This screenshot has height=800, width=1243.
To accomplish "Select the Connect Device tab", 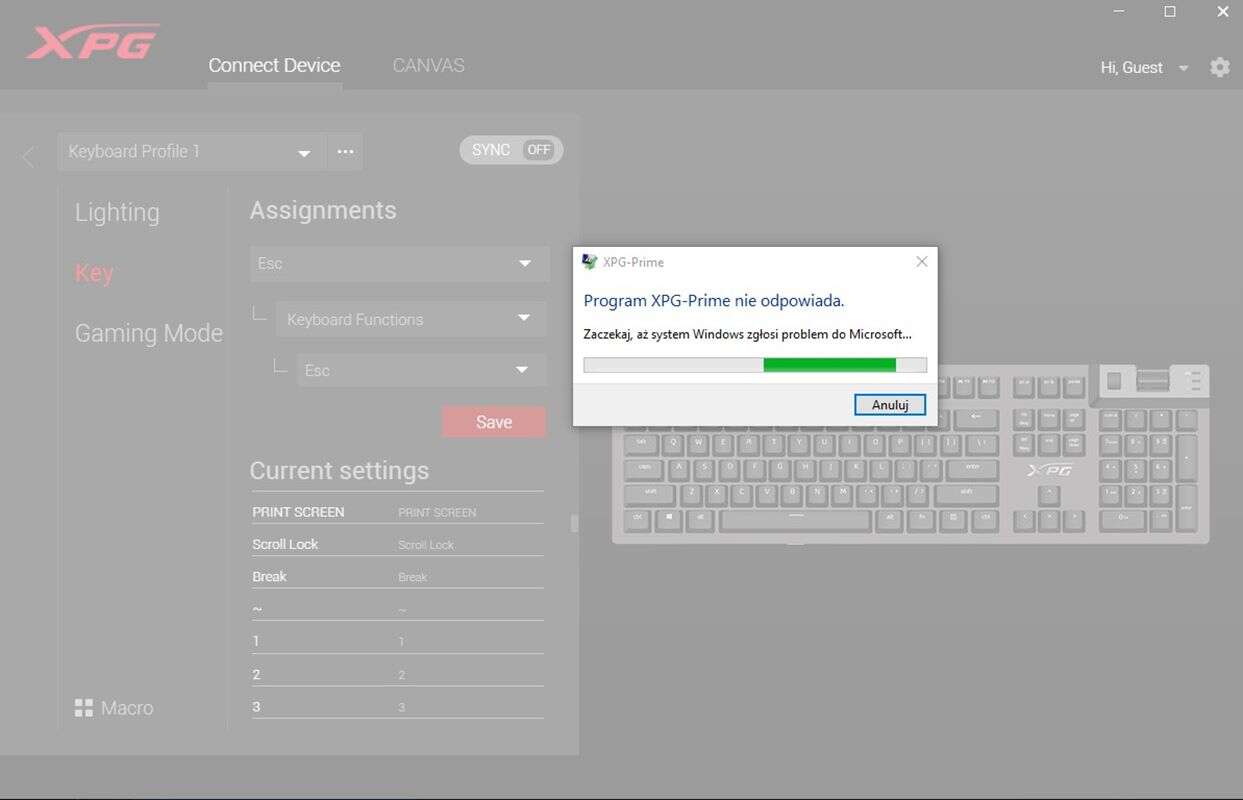I will click(x=274, y=66).
